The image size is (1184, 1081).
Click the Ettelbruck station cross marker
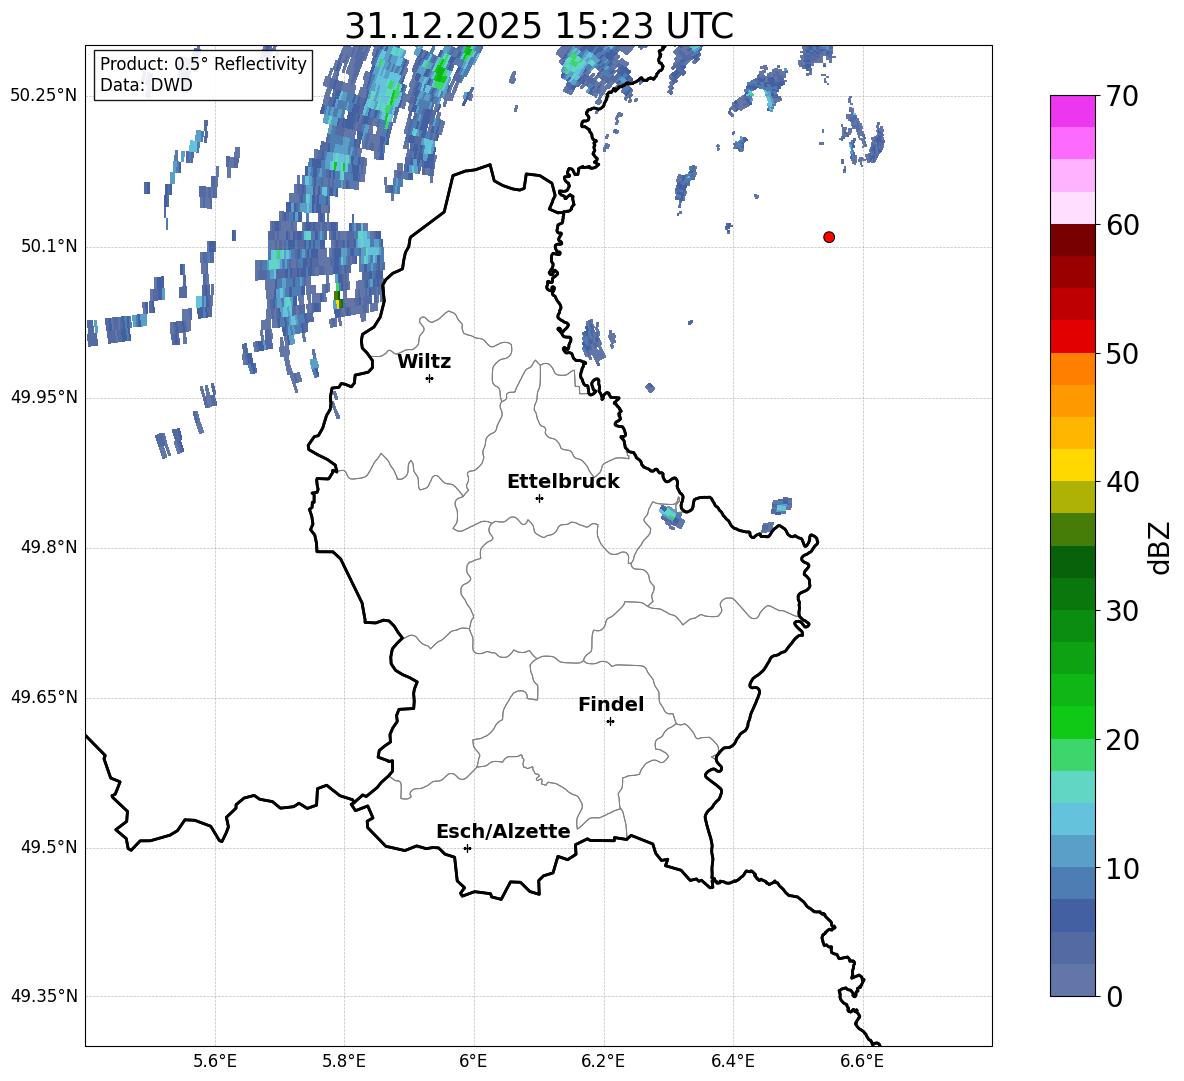coord(539,498)
